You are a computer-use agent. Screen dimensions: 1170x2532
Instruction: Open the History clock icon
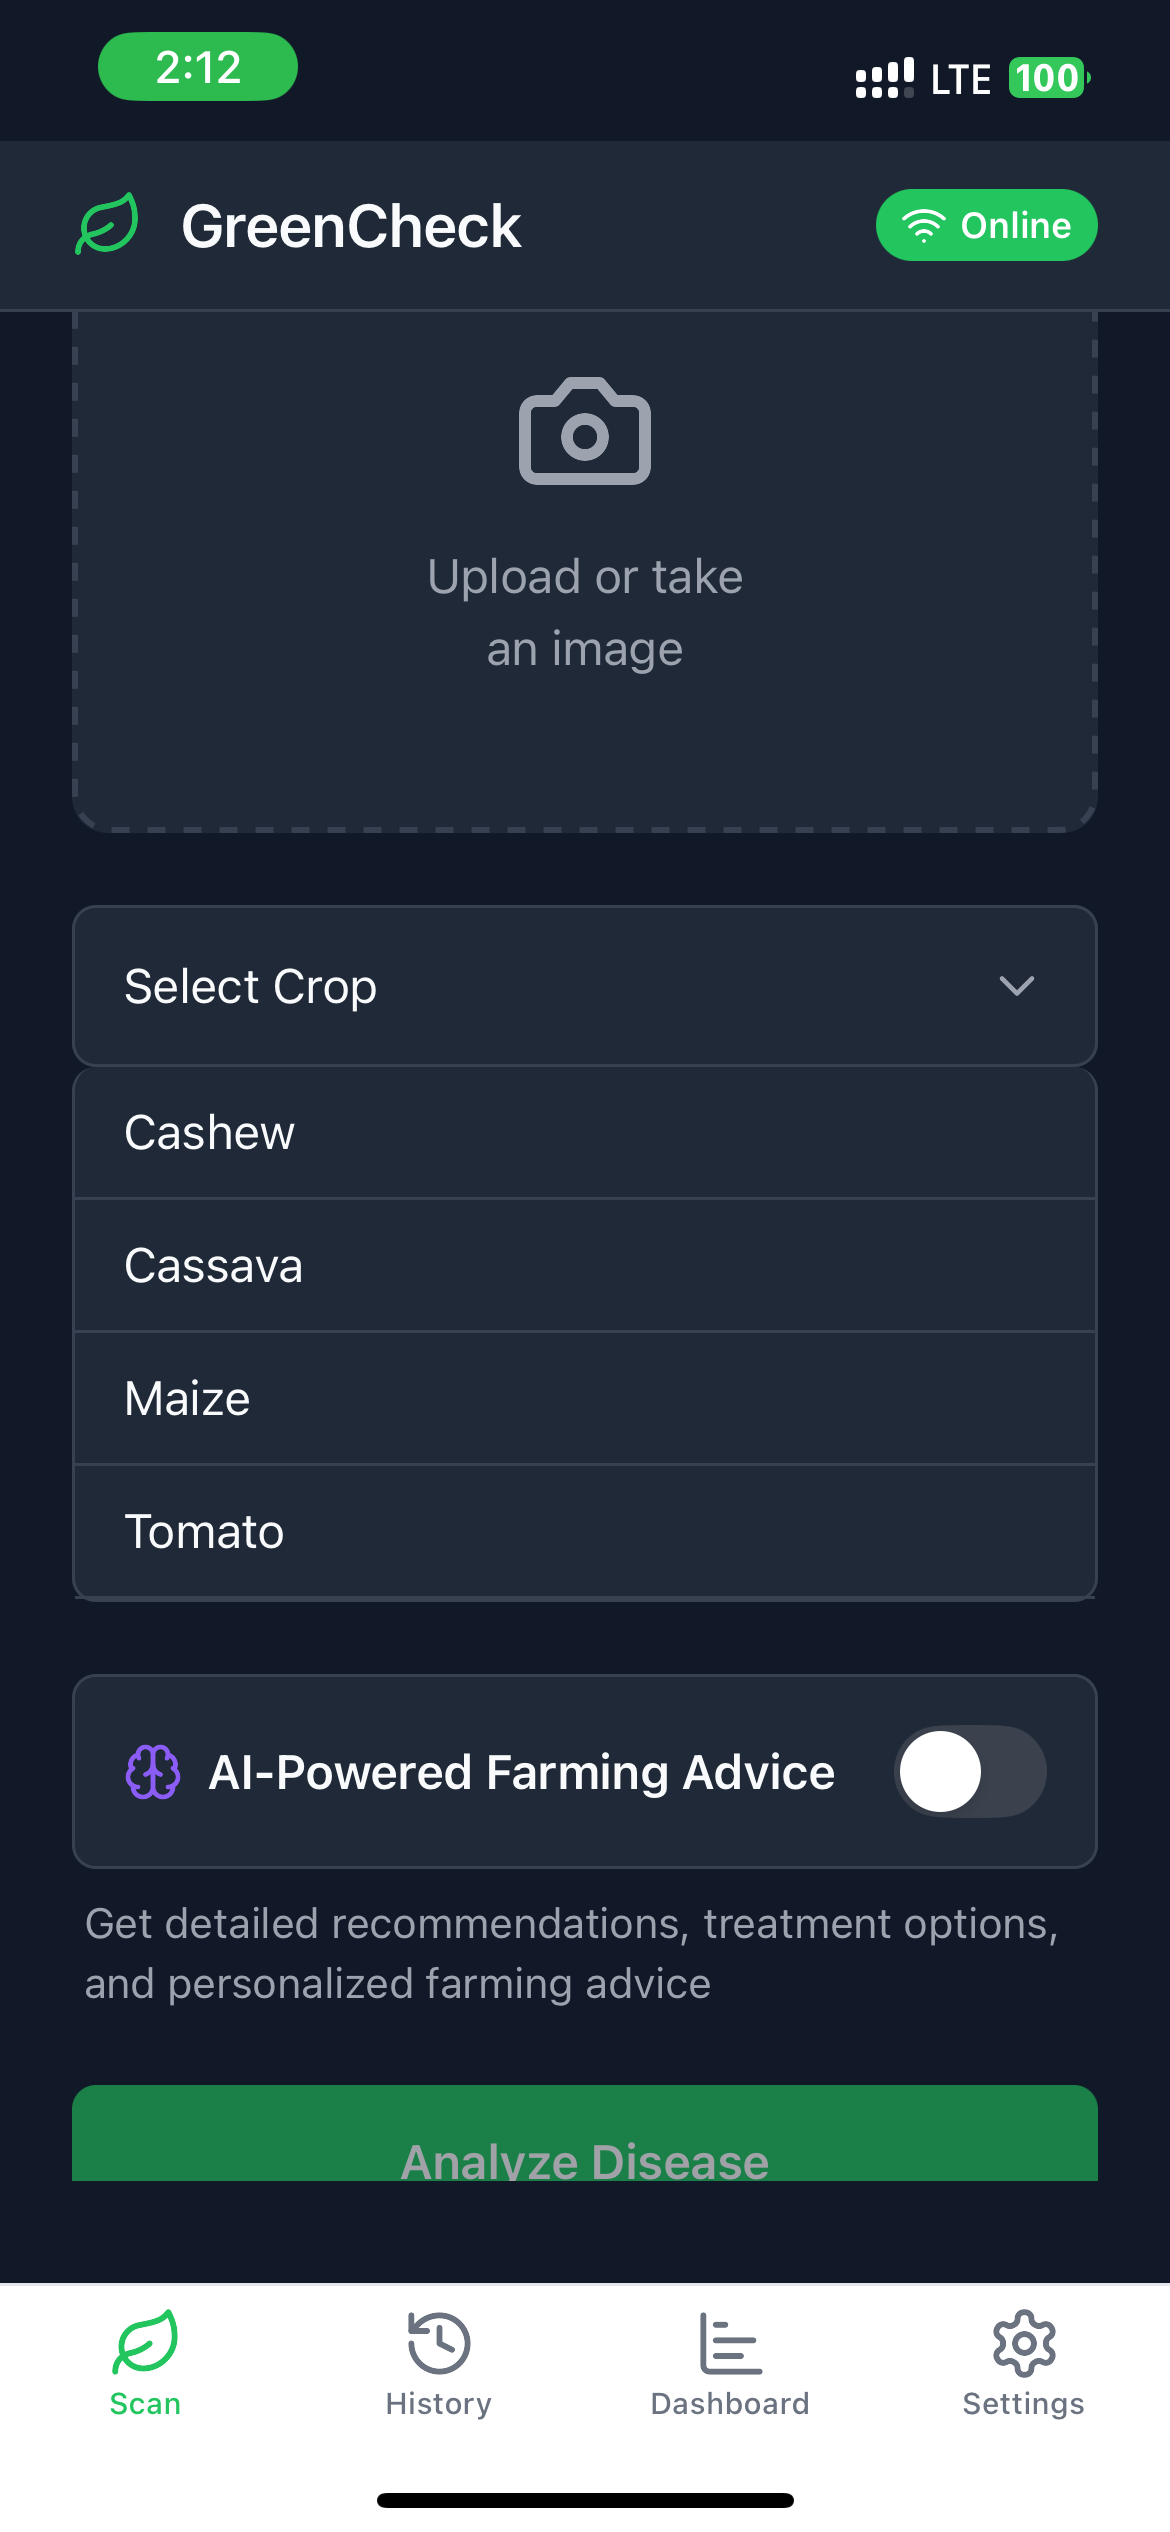coord(438,2342)
